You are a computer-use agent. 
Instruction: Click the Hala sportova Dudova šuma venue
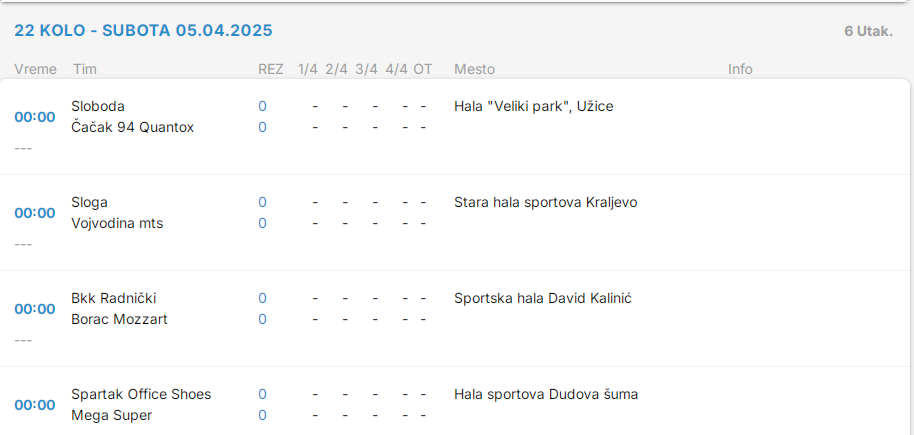coord(545,394)
